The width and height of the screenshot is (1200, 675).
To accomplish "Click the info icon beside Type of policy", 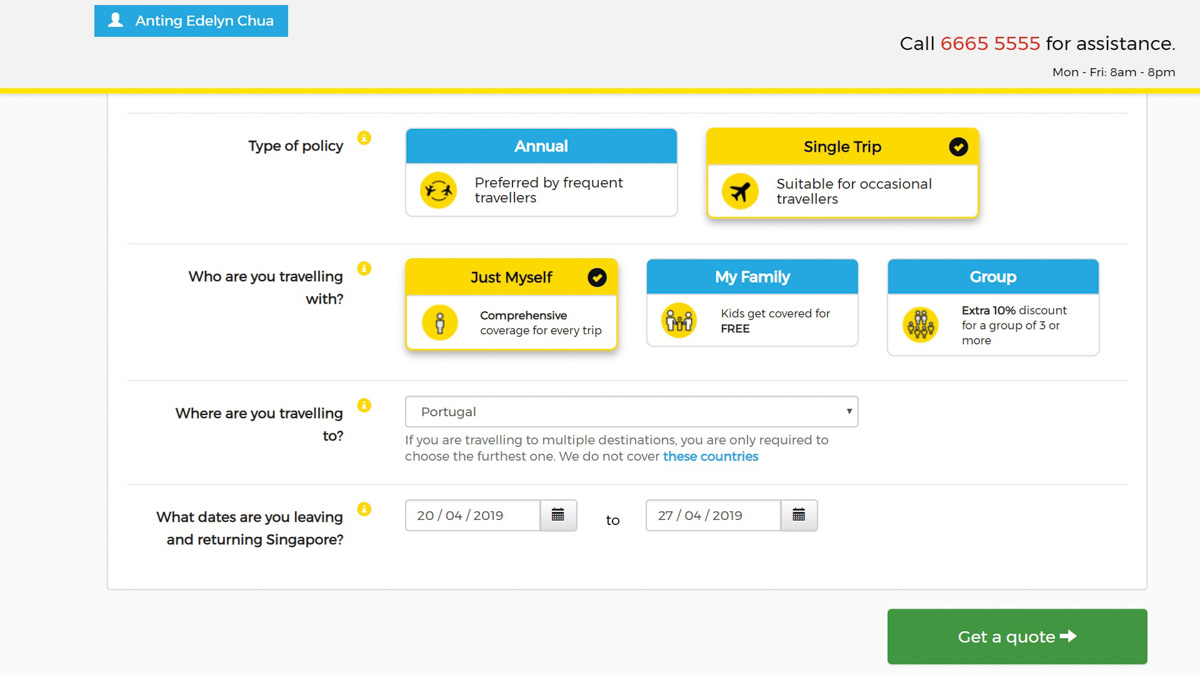I will click(x=364, y=138).
